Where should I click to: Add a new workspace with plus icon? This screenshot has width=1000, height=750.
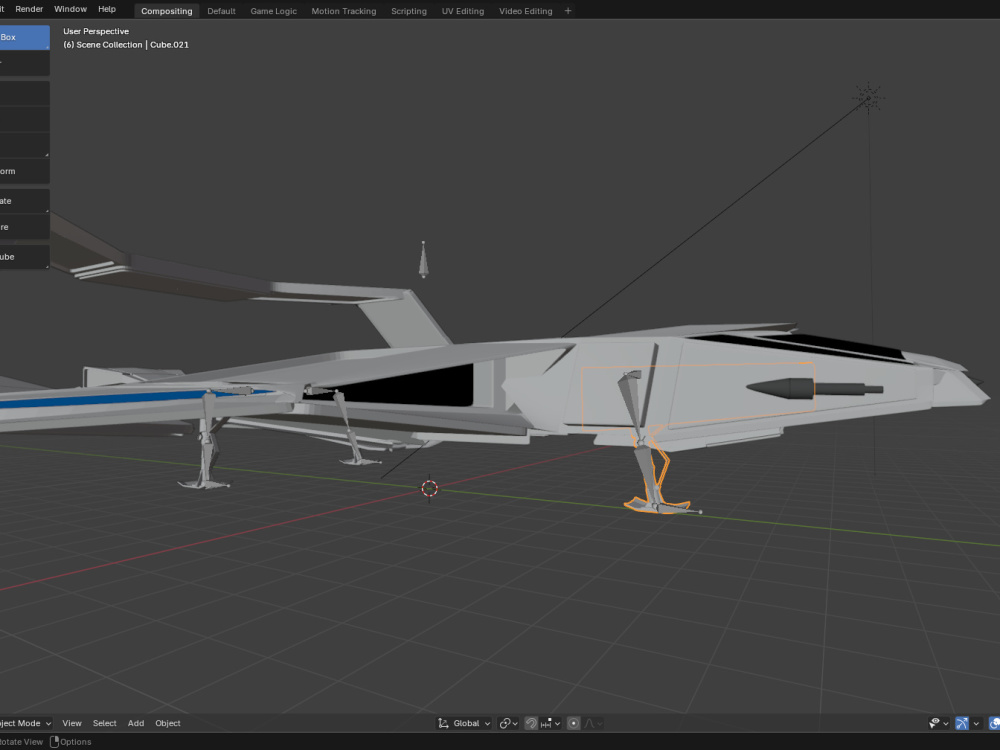coord(568,11)
